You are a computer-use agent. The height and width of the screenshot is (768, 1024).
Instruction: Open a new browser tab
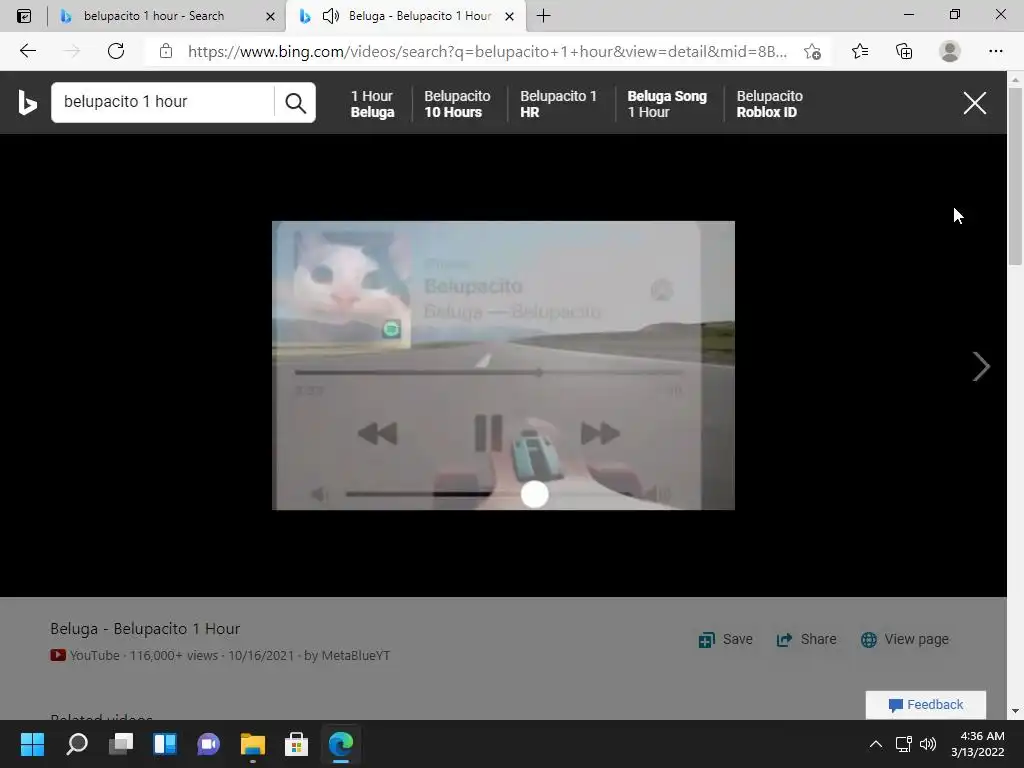pos(543,16)
